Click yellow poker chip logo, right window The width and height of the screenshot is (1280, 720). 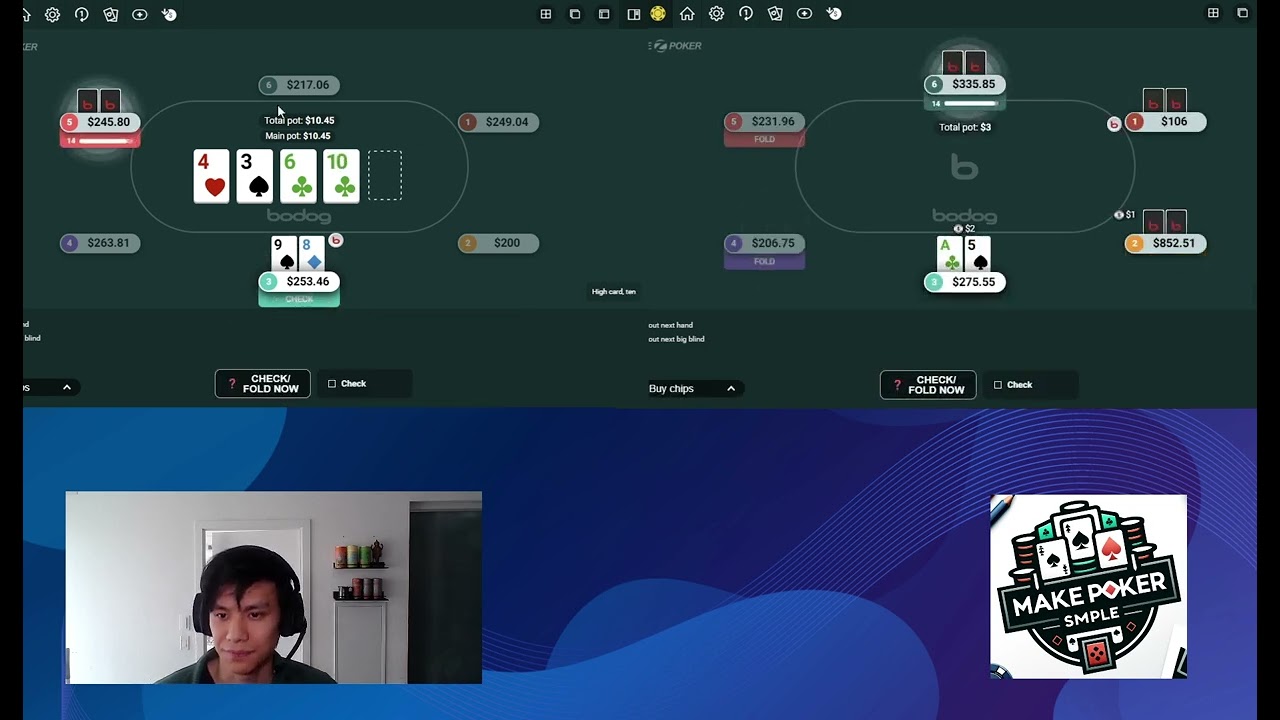click(658, 13)
